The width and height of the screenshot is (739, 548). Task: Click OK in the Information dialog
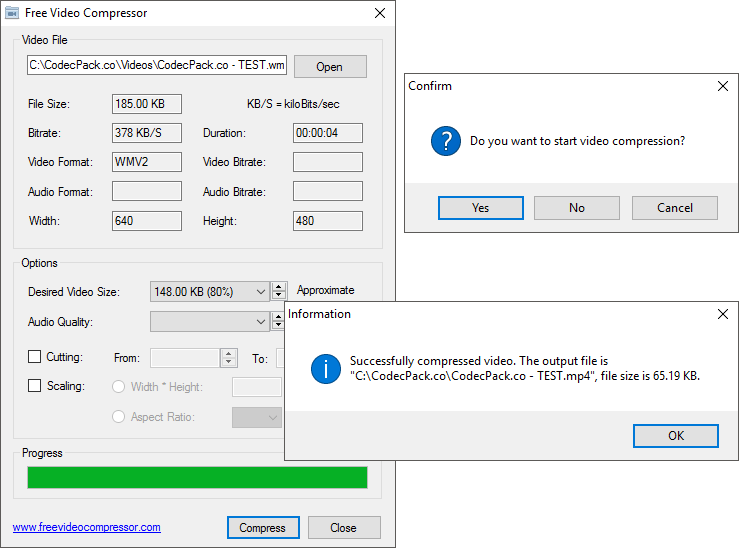click(x=676, y=436)
